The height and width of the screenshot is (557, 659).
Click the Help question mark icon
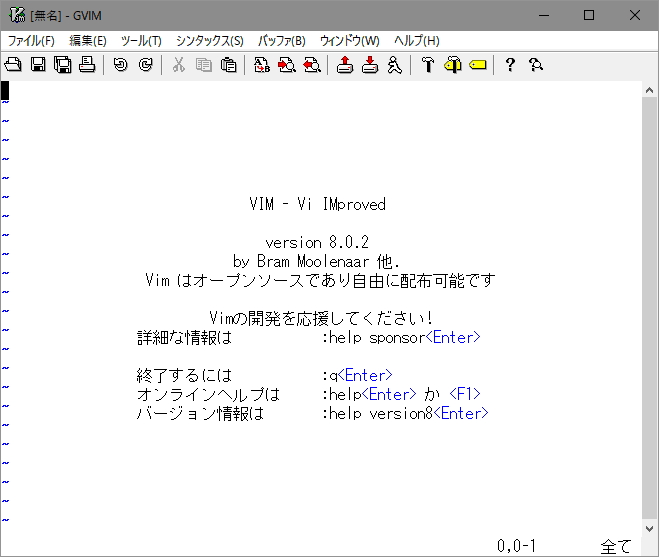(510, 65)
